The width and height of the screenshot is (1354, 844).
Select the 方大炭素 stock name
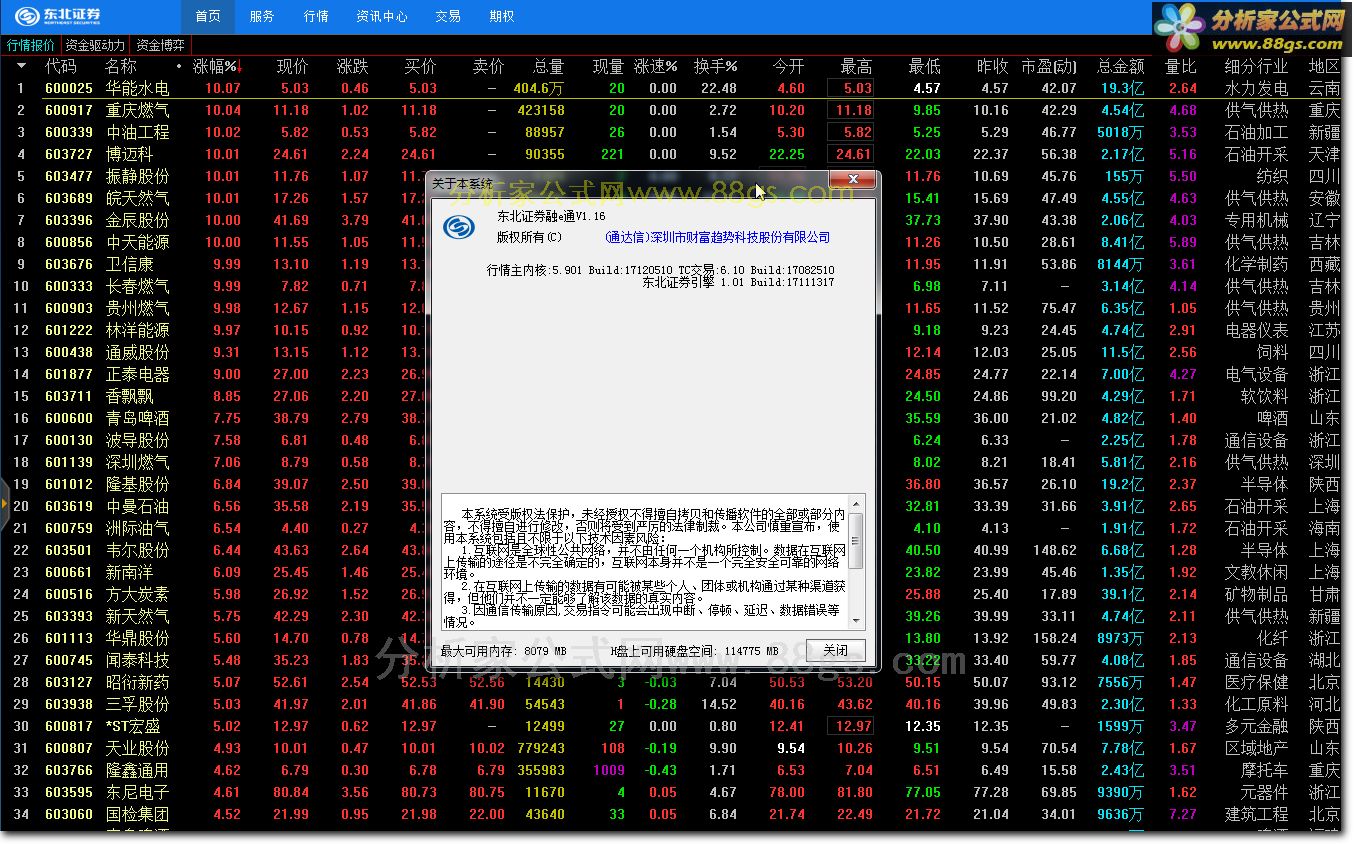(137, 594)
